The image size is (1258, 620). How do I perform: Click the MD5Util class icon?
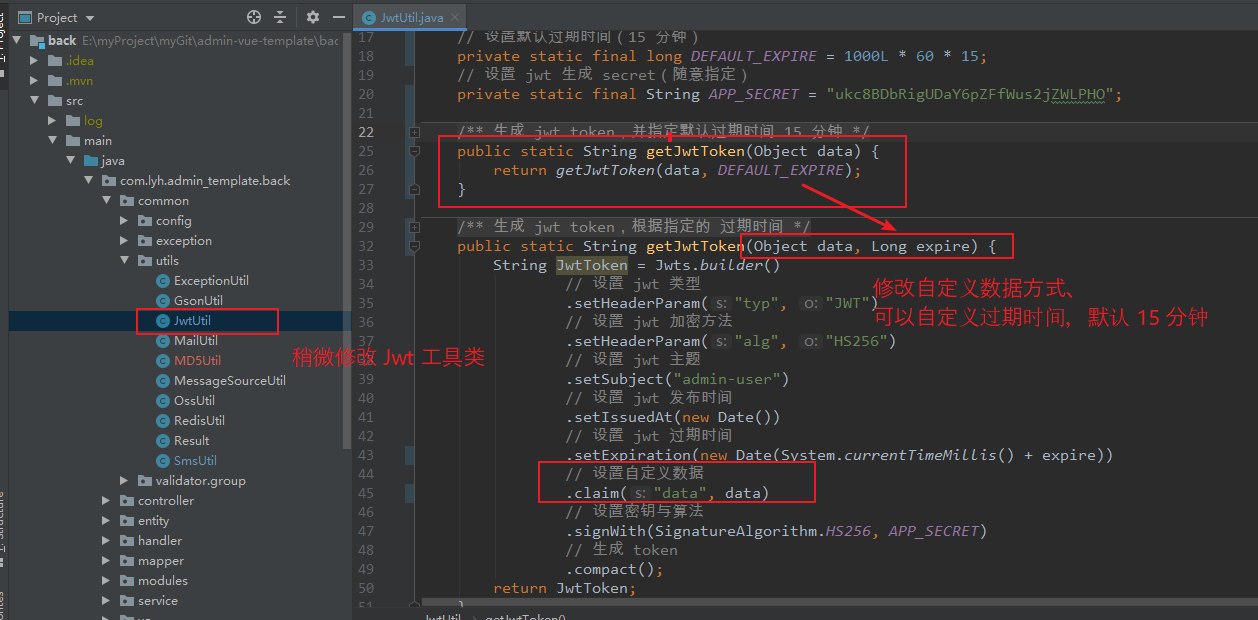click(164, 361)
